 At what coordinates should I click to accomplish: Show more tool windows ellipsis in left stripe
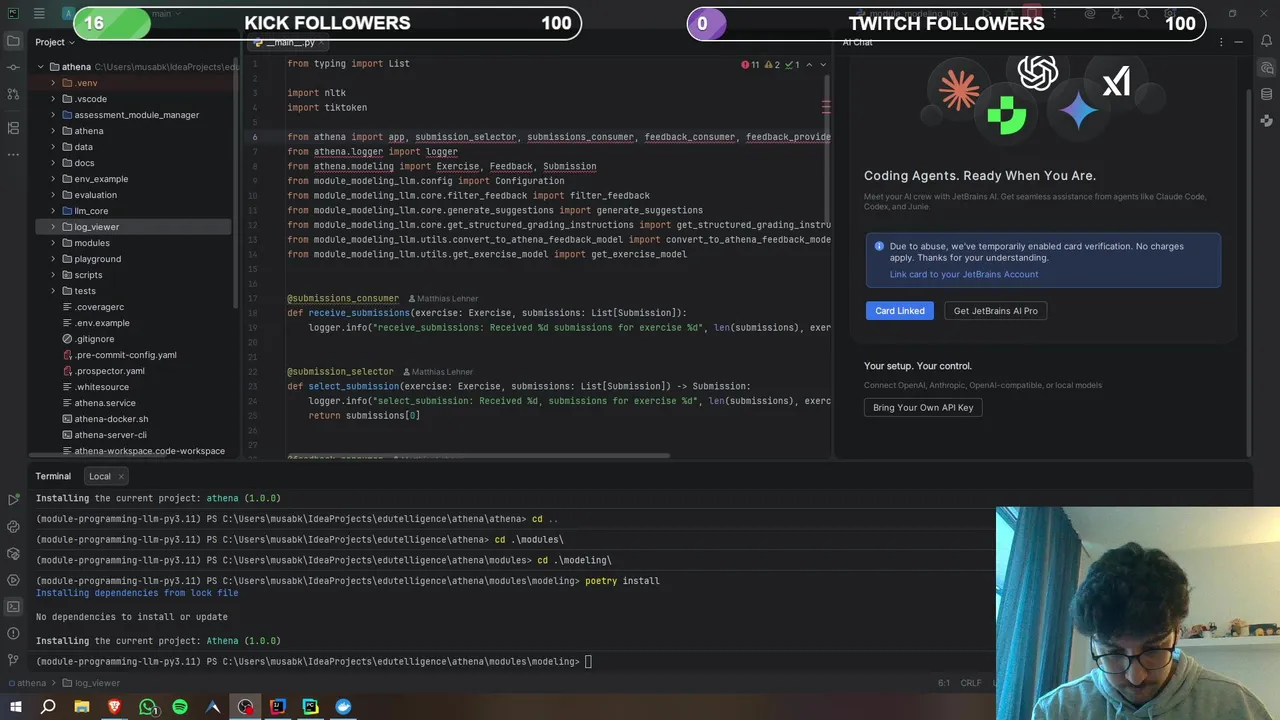coord(13,154)
